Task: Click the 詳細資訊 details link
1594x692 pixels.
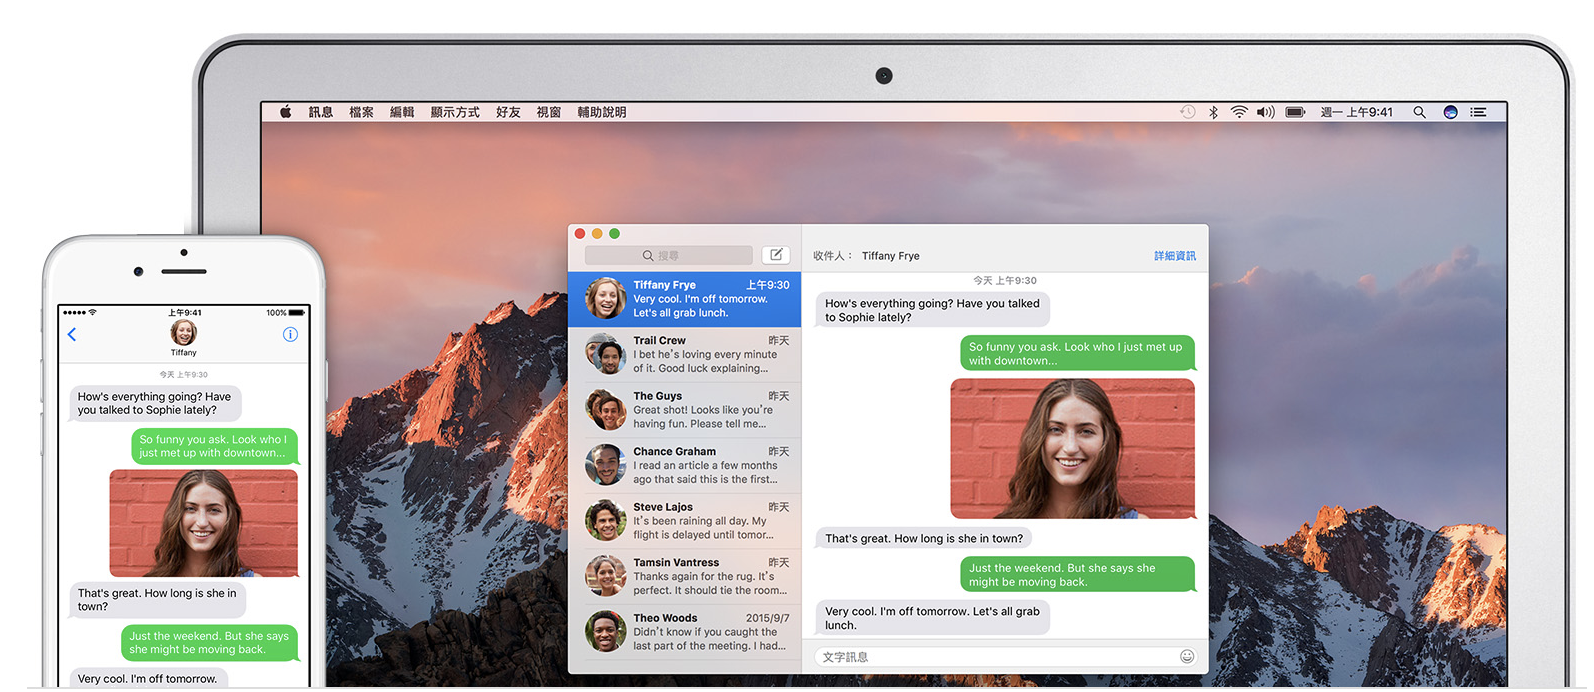Action: point(1174,256)
